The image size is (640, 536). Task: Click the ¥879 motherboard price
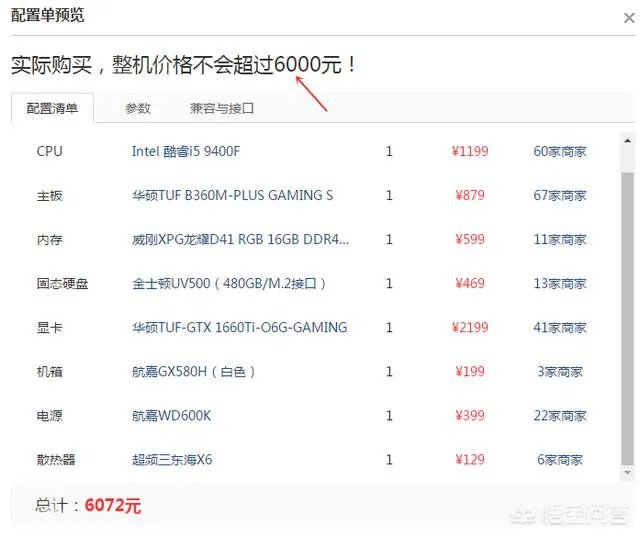point(470,196)
